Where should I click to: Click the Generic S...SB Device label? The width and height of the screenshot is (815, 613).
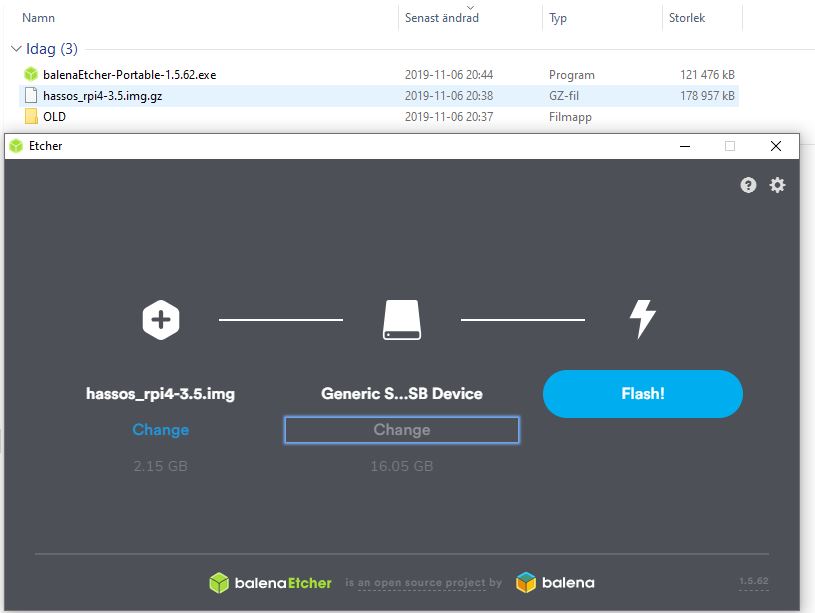tap(402, 394)
